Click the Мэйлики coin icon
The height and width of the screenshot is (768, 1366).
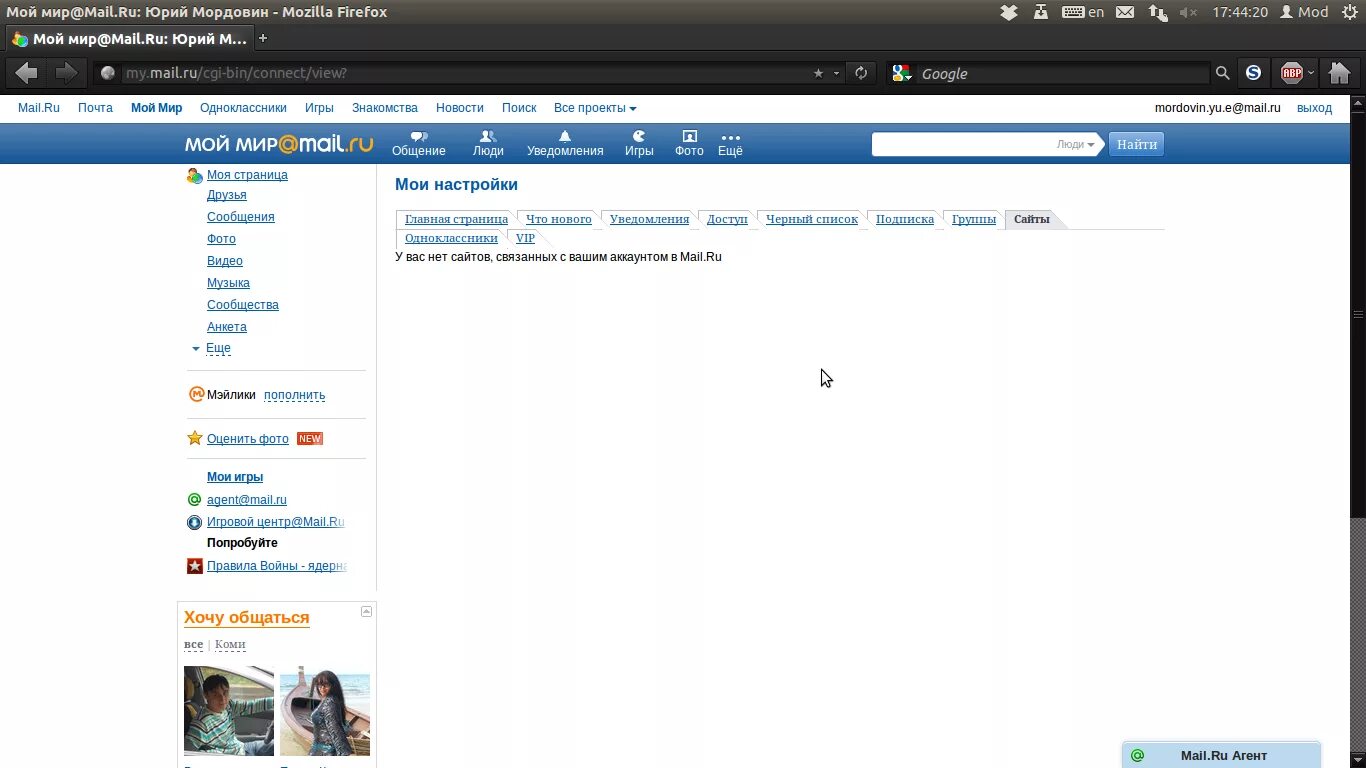coord(196,394)
